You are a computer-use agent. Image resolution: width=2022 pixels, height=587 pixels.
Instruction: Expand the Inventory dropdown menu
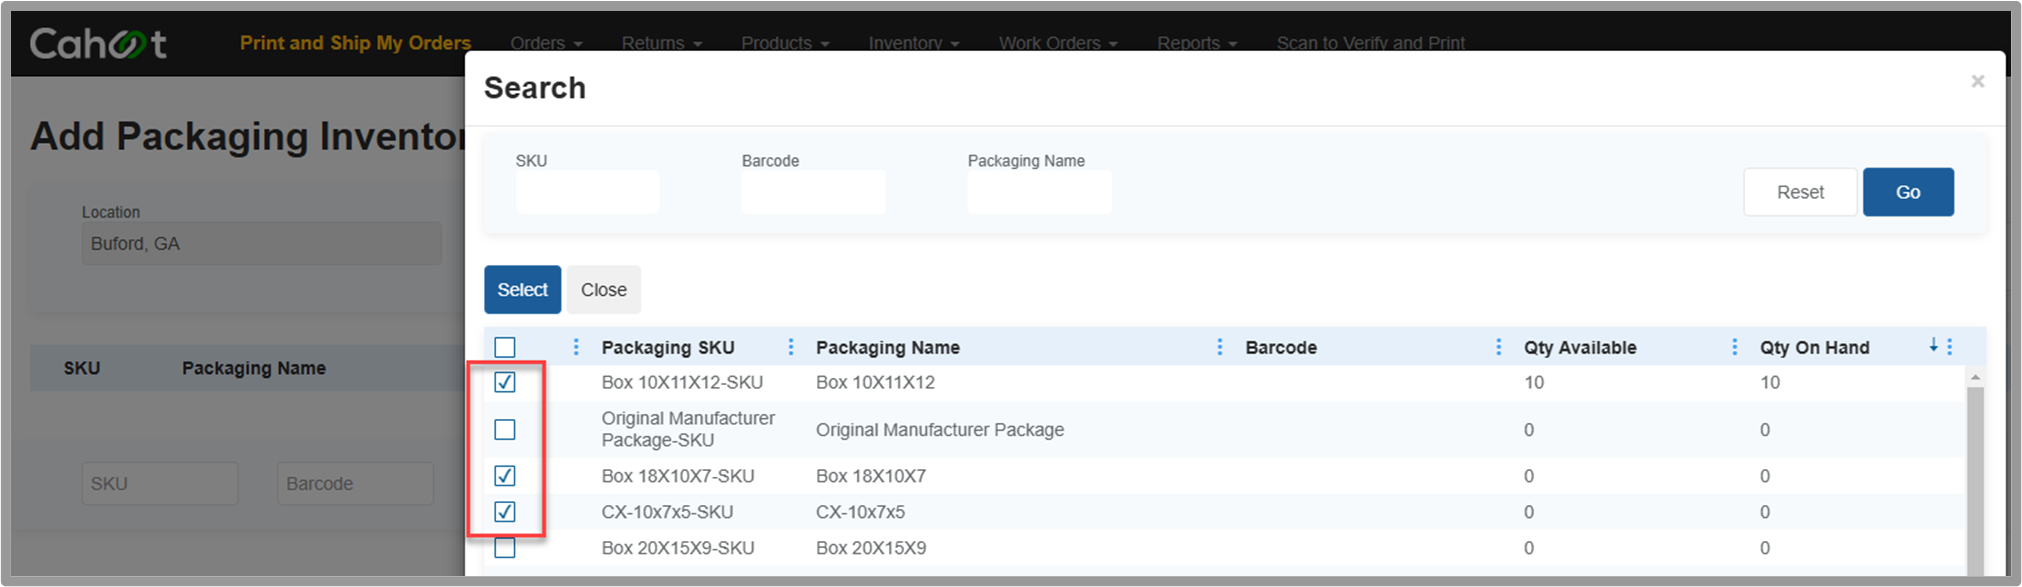pos(913,43)
